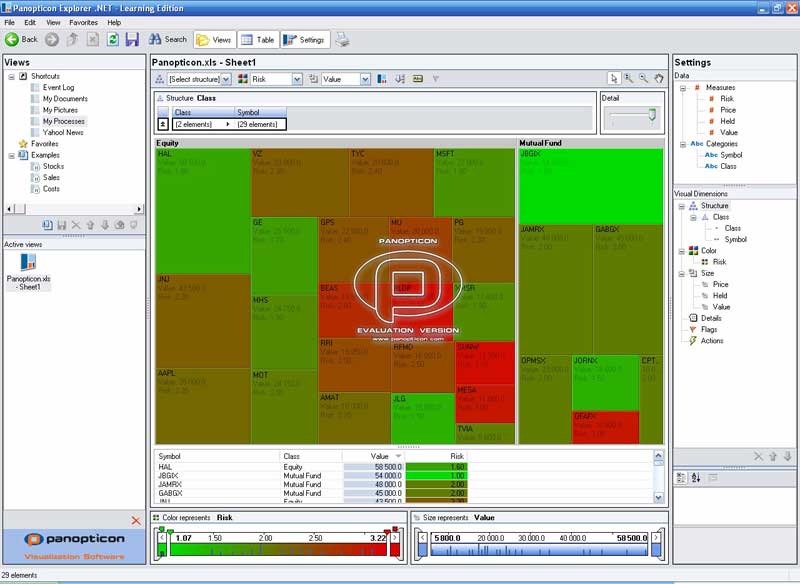Click the red X above Panopticon logo
This screenshot has width=800, height=584.
[x=136, y=520]
